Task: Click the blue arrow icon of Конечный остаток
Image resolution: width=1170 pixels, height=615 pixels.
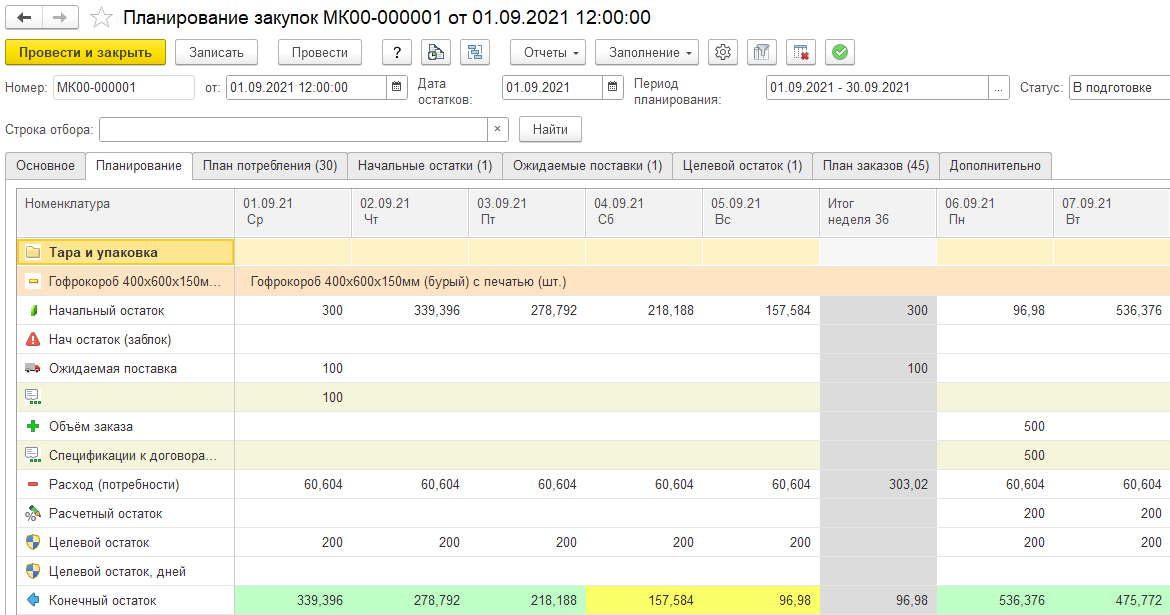Action: (33, 600)
